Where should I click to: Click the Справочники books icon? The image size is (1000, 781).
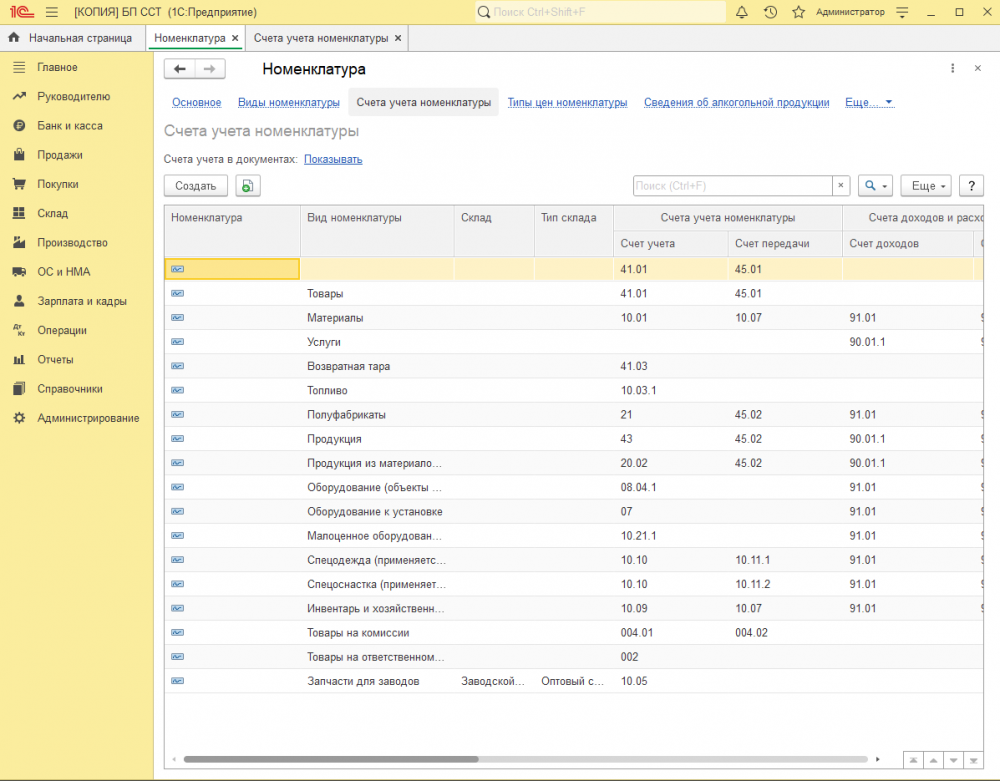(19, 389)
